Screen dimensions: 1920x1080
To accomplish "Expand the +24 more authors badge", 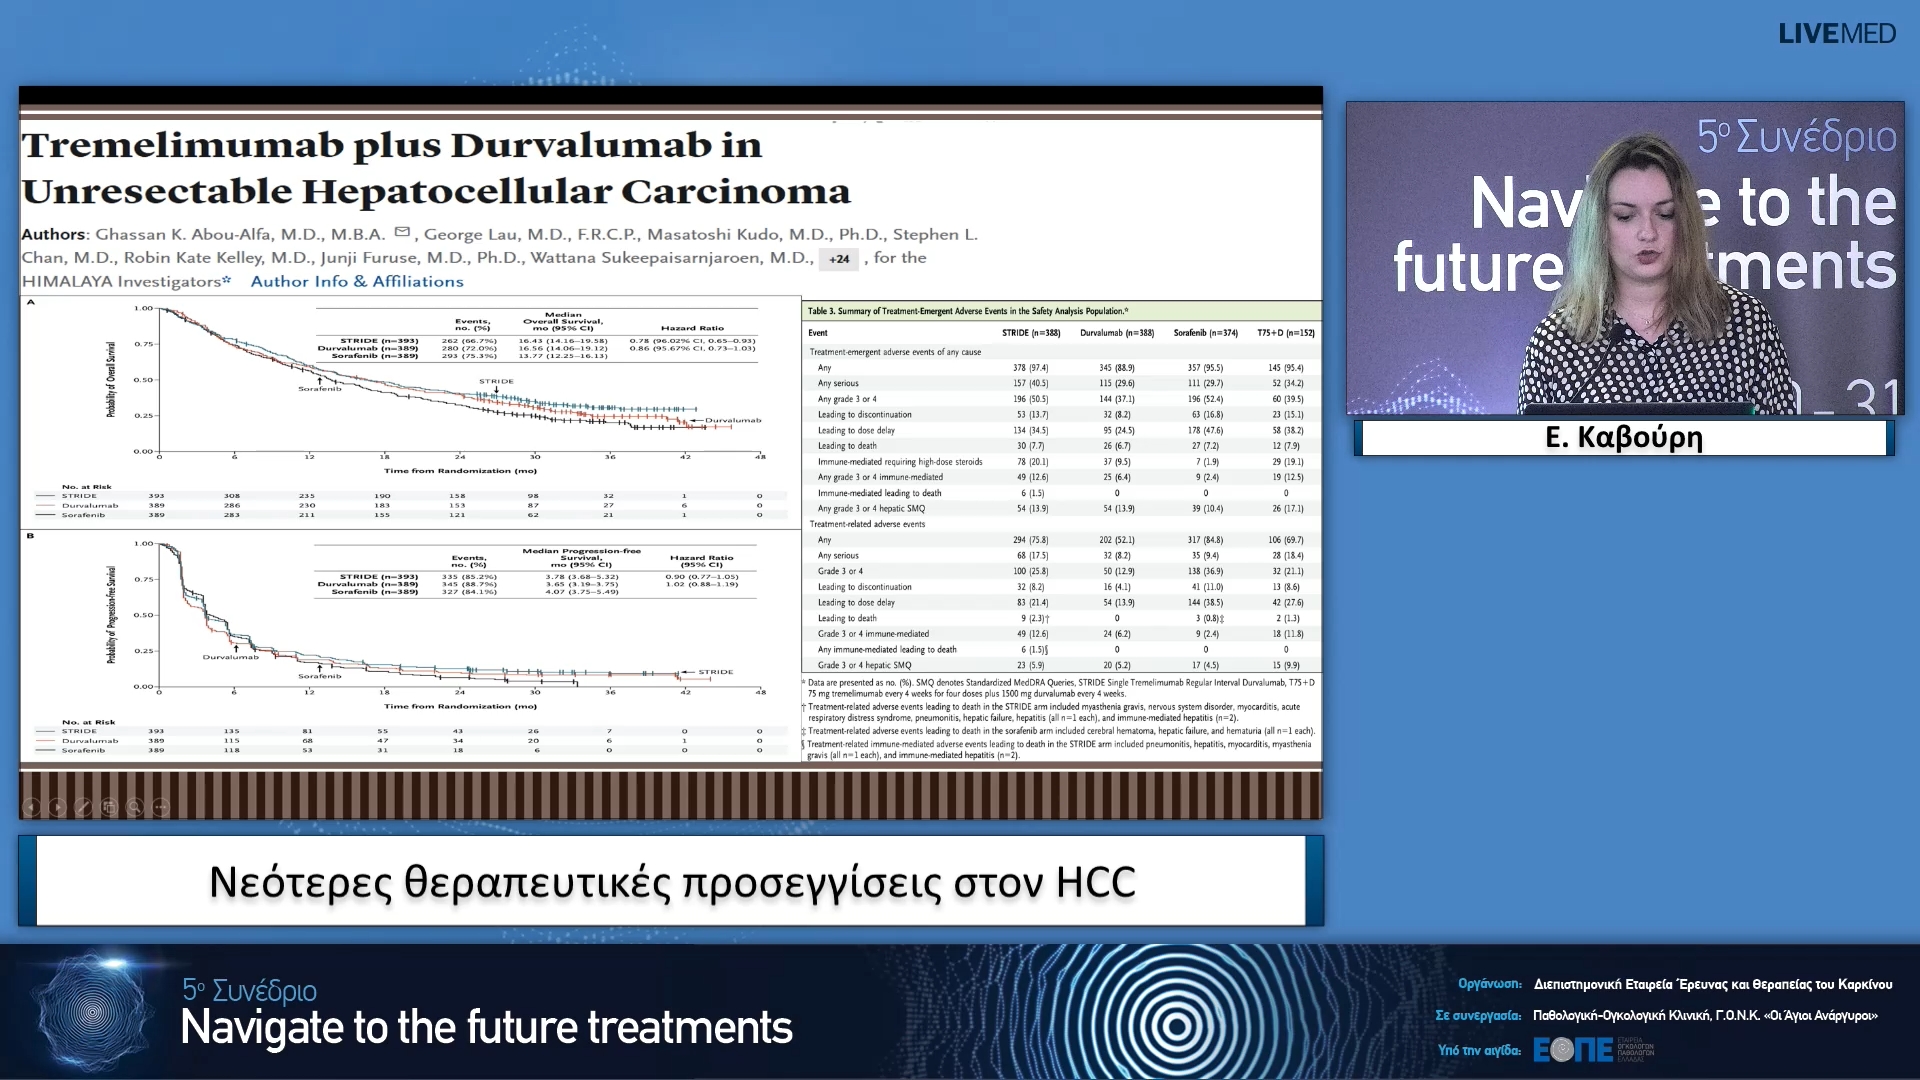I will pos(839,259).
